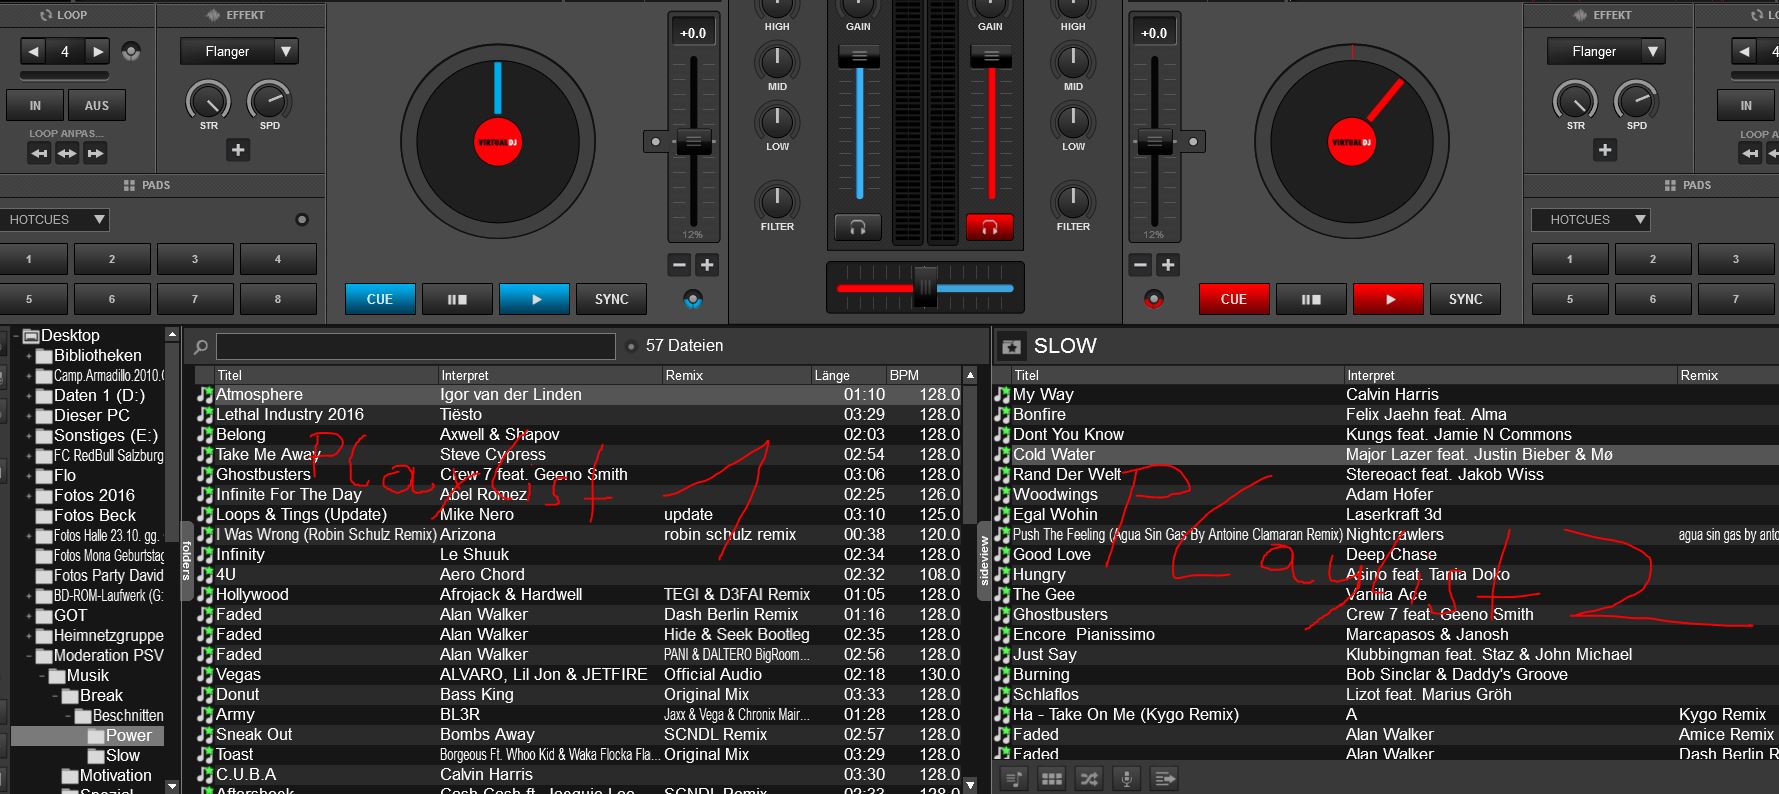Screen dimensions: 1779x794
Task: Click blue vinyl mode icon on left deck
Action: 693,299
